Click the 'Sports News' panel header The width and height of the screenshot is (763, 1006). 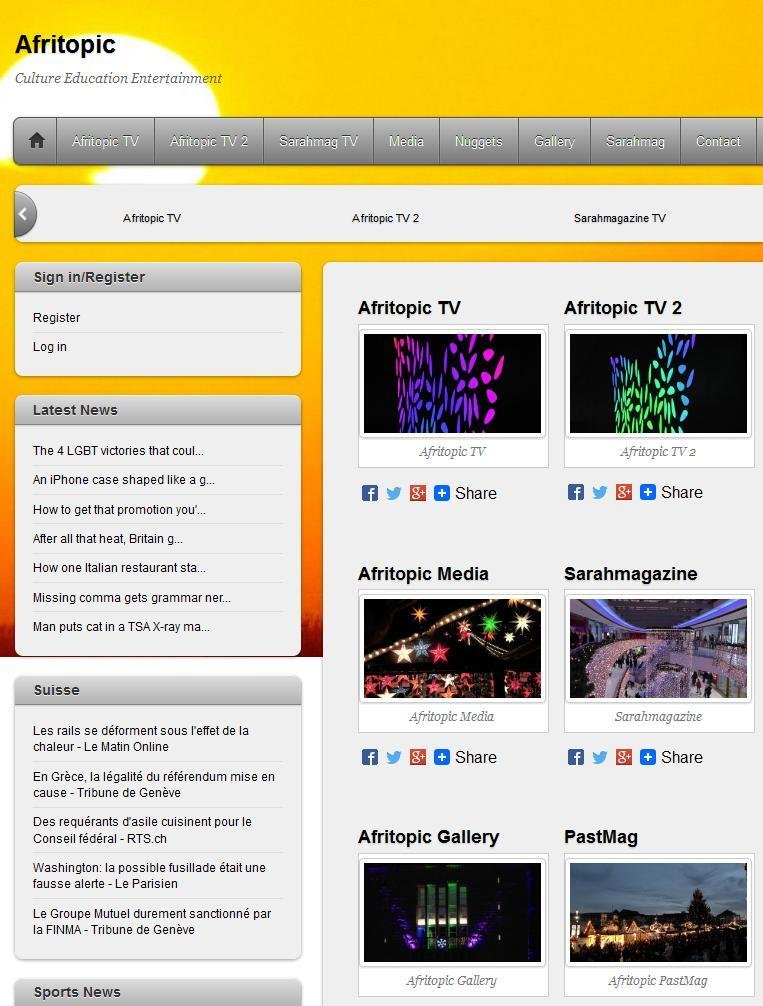tap(158, 992)
